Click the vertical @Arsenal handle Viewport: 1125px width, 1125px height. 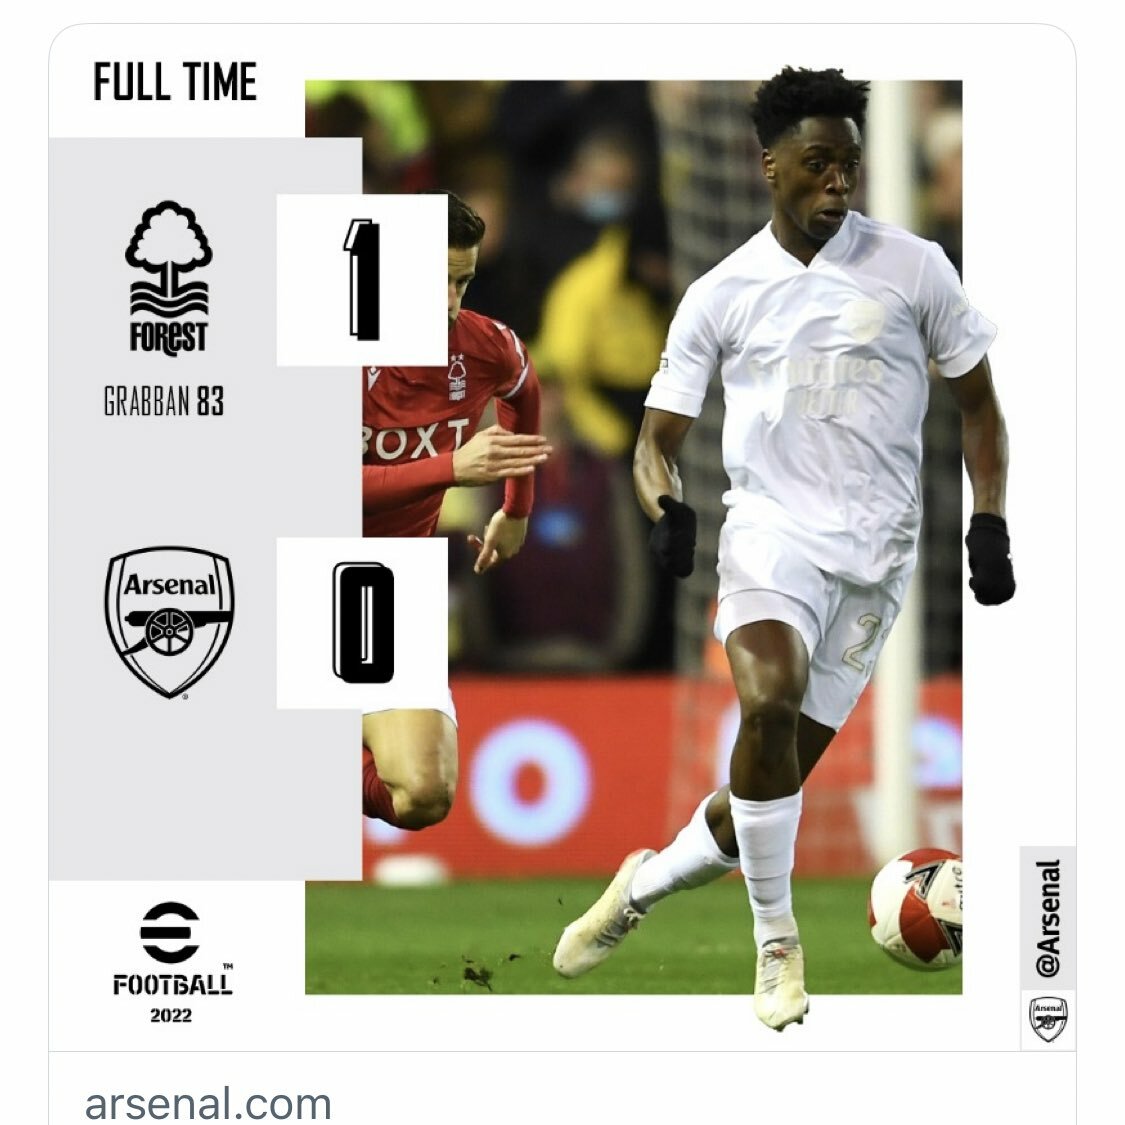point(1048,918)
